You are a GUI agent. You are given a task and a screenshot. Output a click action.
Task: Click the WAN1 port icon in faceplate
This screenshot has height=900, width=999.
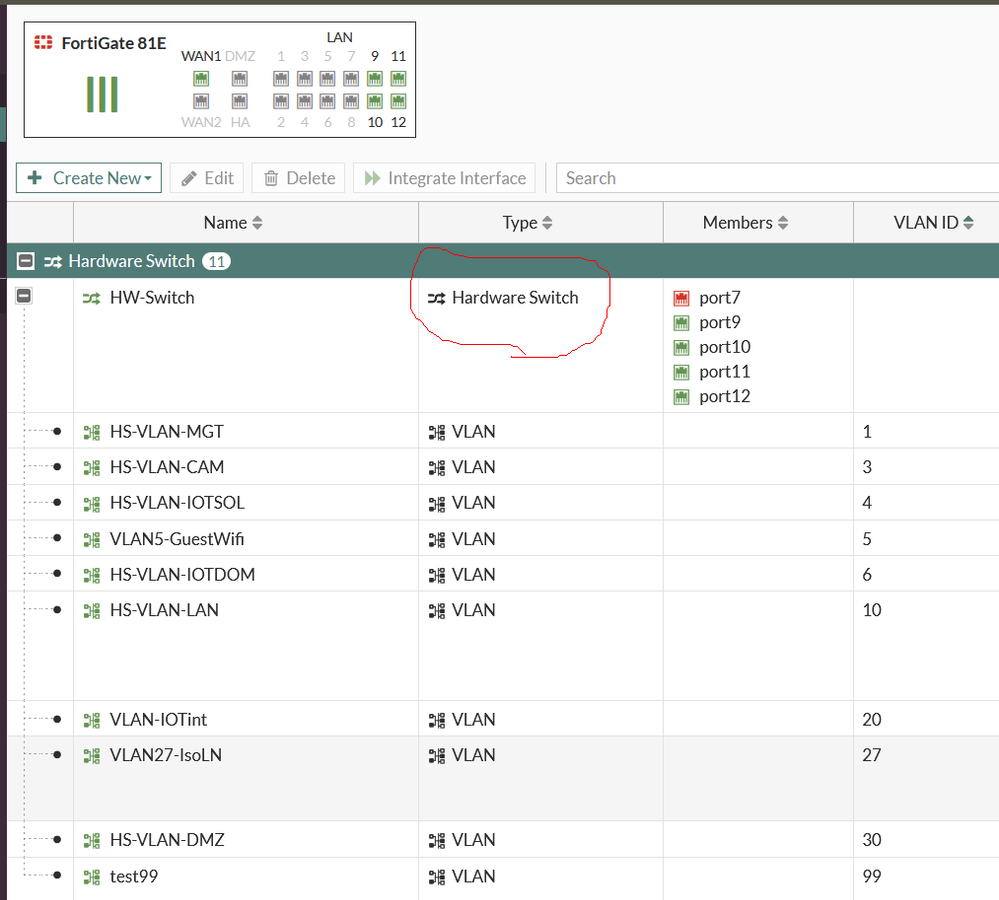tap(201, 78)
